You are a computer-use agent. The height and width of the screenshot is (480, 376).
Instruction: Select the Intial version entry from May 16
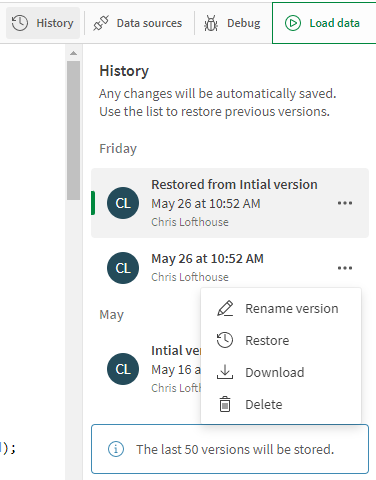(x=146, y=369)
